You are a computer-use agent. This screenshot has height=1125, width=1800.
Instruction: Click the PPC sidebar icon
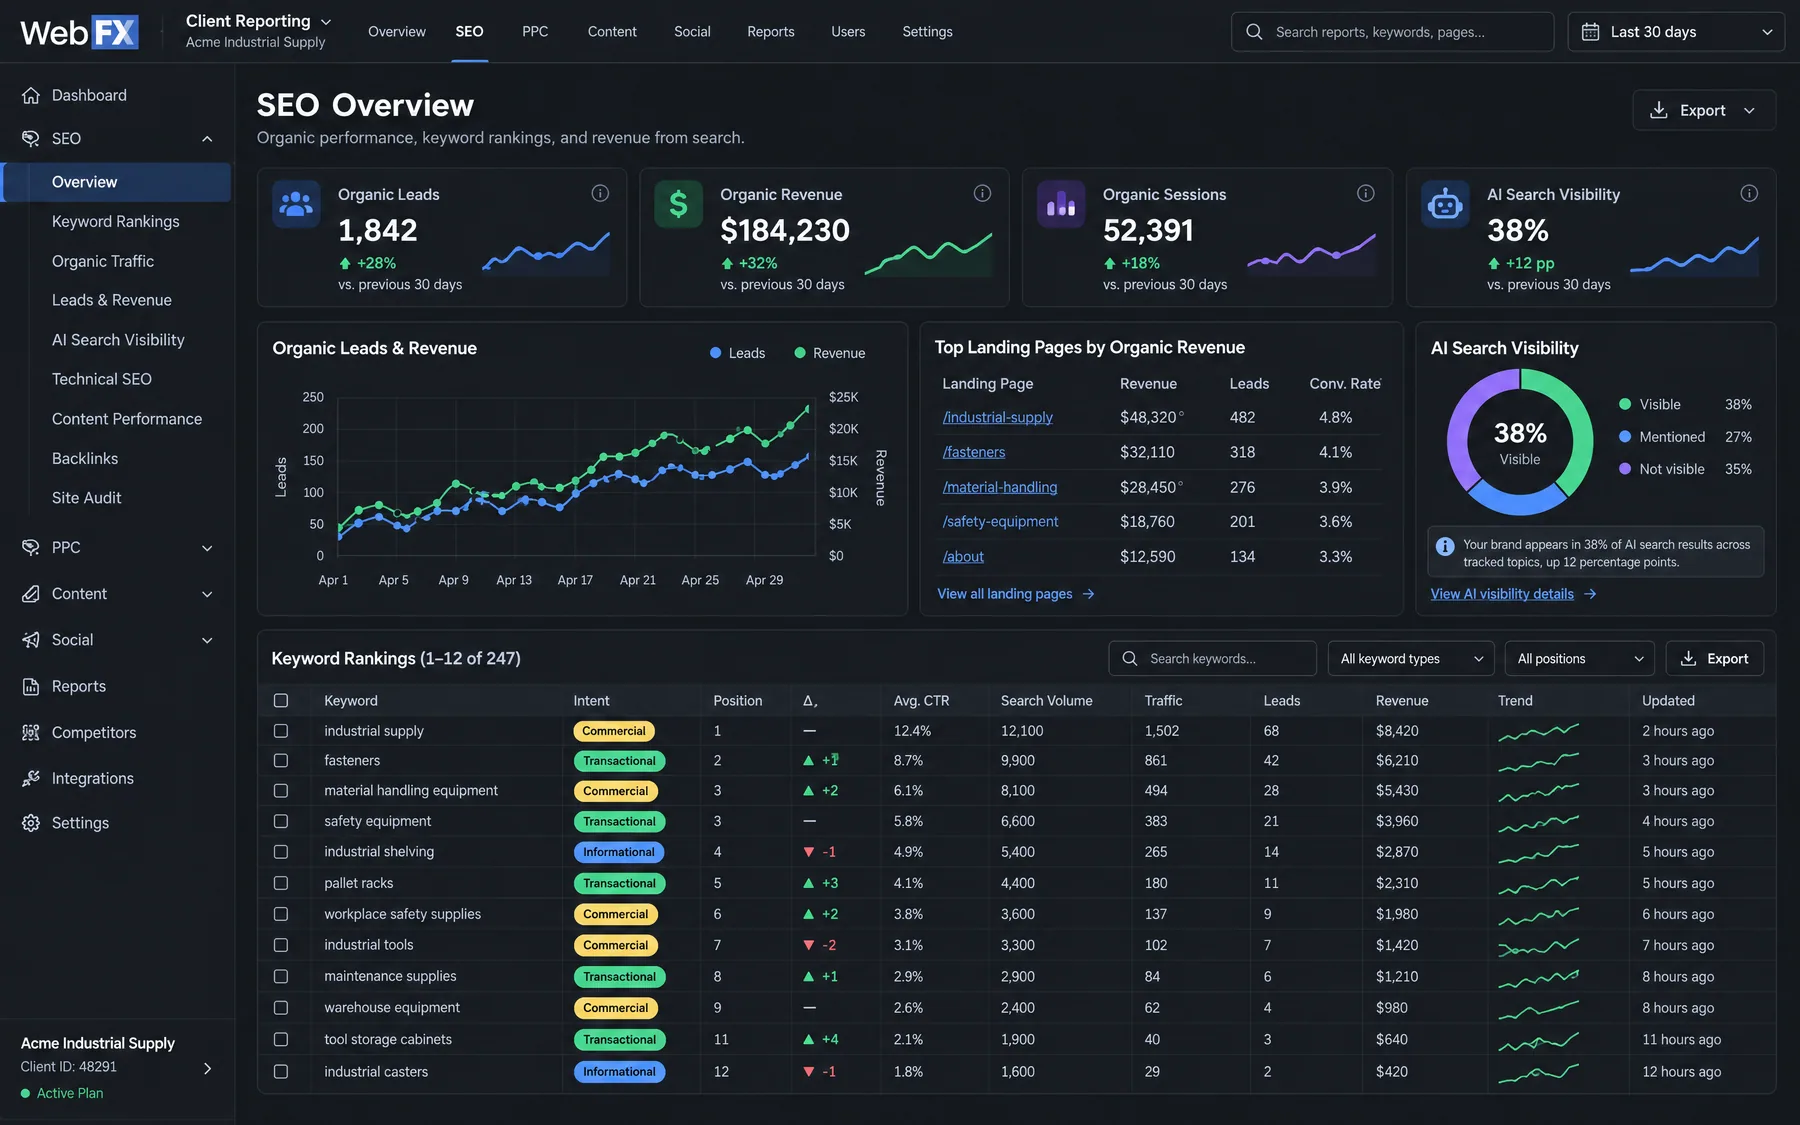(x=31, y=547)
